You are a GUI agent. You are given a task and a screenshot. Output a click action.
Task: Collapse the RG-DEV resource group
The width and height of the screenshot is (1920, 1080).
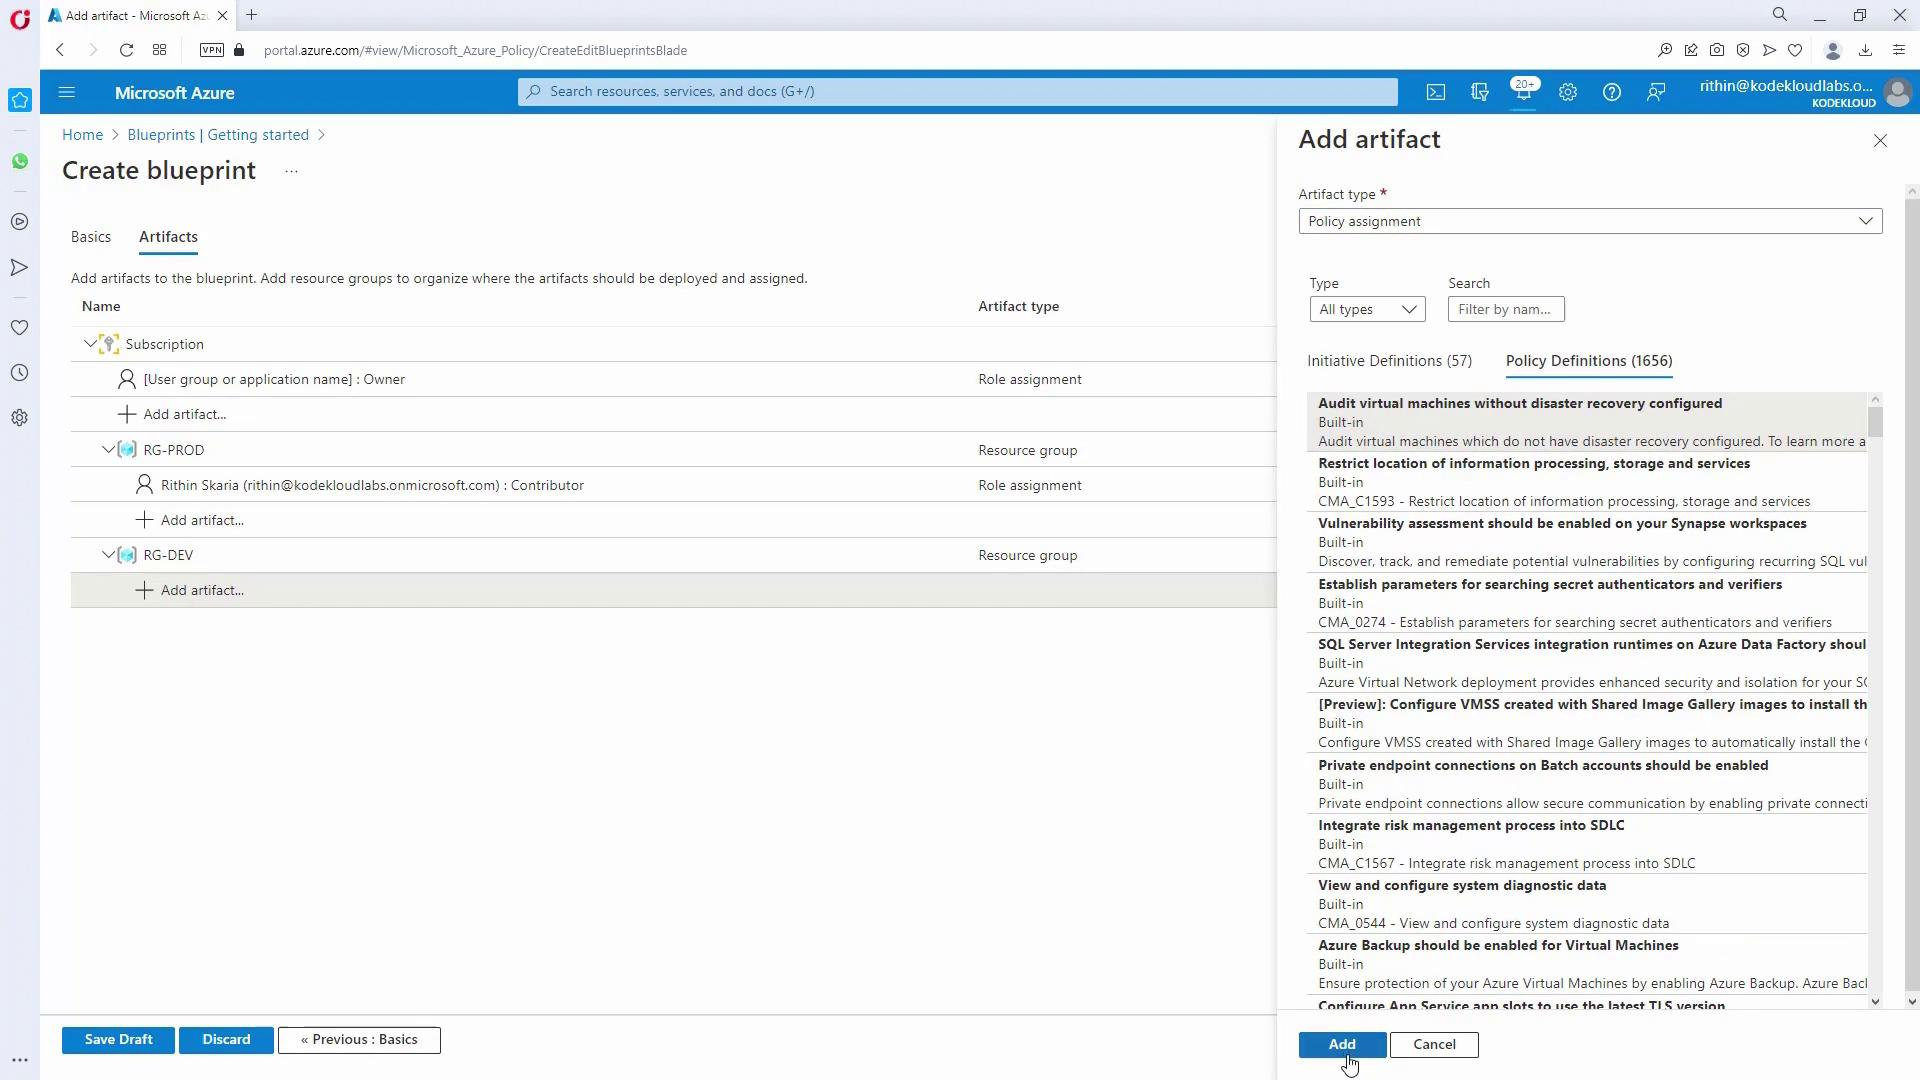tap(108, 555)
